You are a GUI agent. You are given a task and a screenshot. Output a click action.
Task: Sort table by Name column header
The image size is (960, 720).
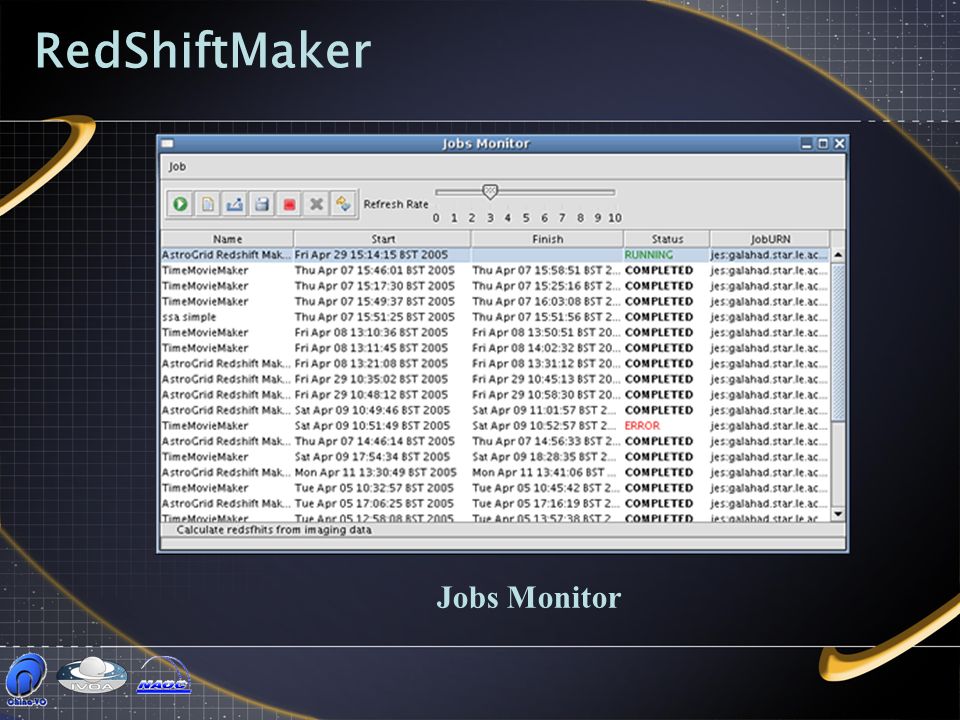coord(227,239)
